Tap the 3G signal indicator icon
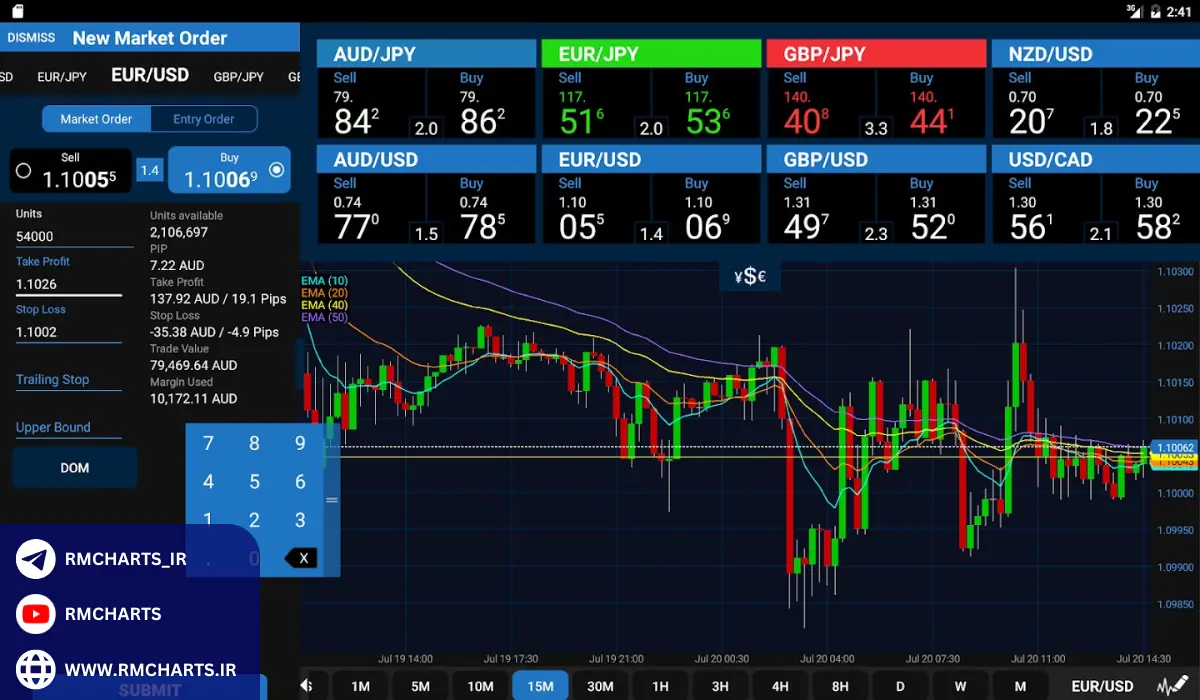1200x700 pixels. pos(1133,12)
